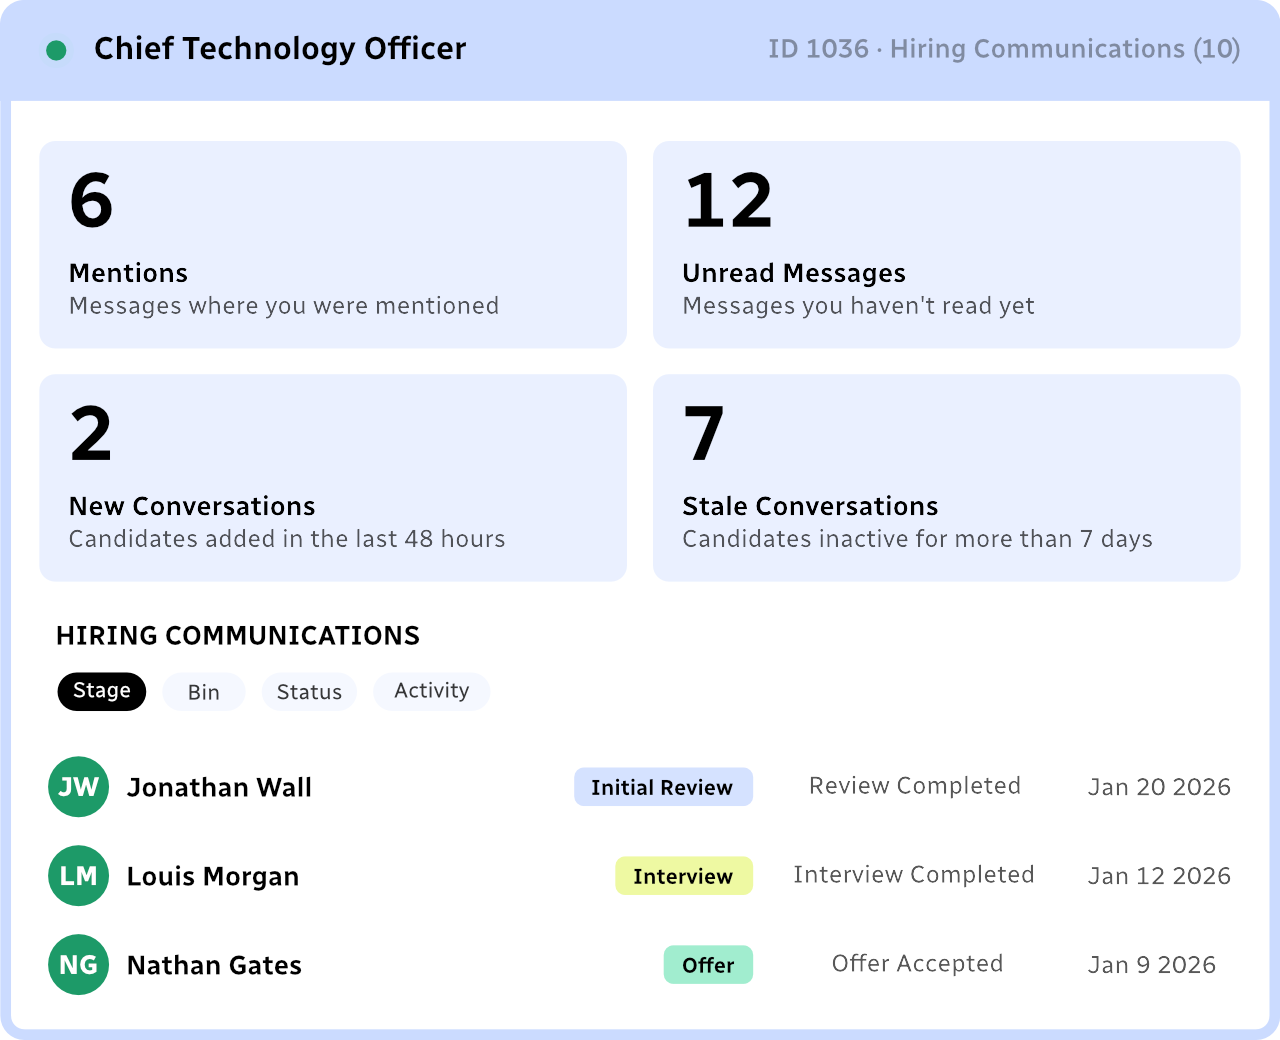Screen dimensions: 1280x1040
Task: Click the yellow Interview stage badge
Action: click(684, 876)
